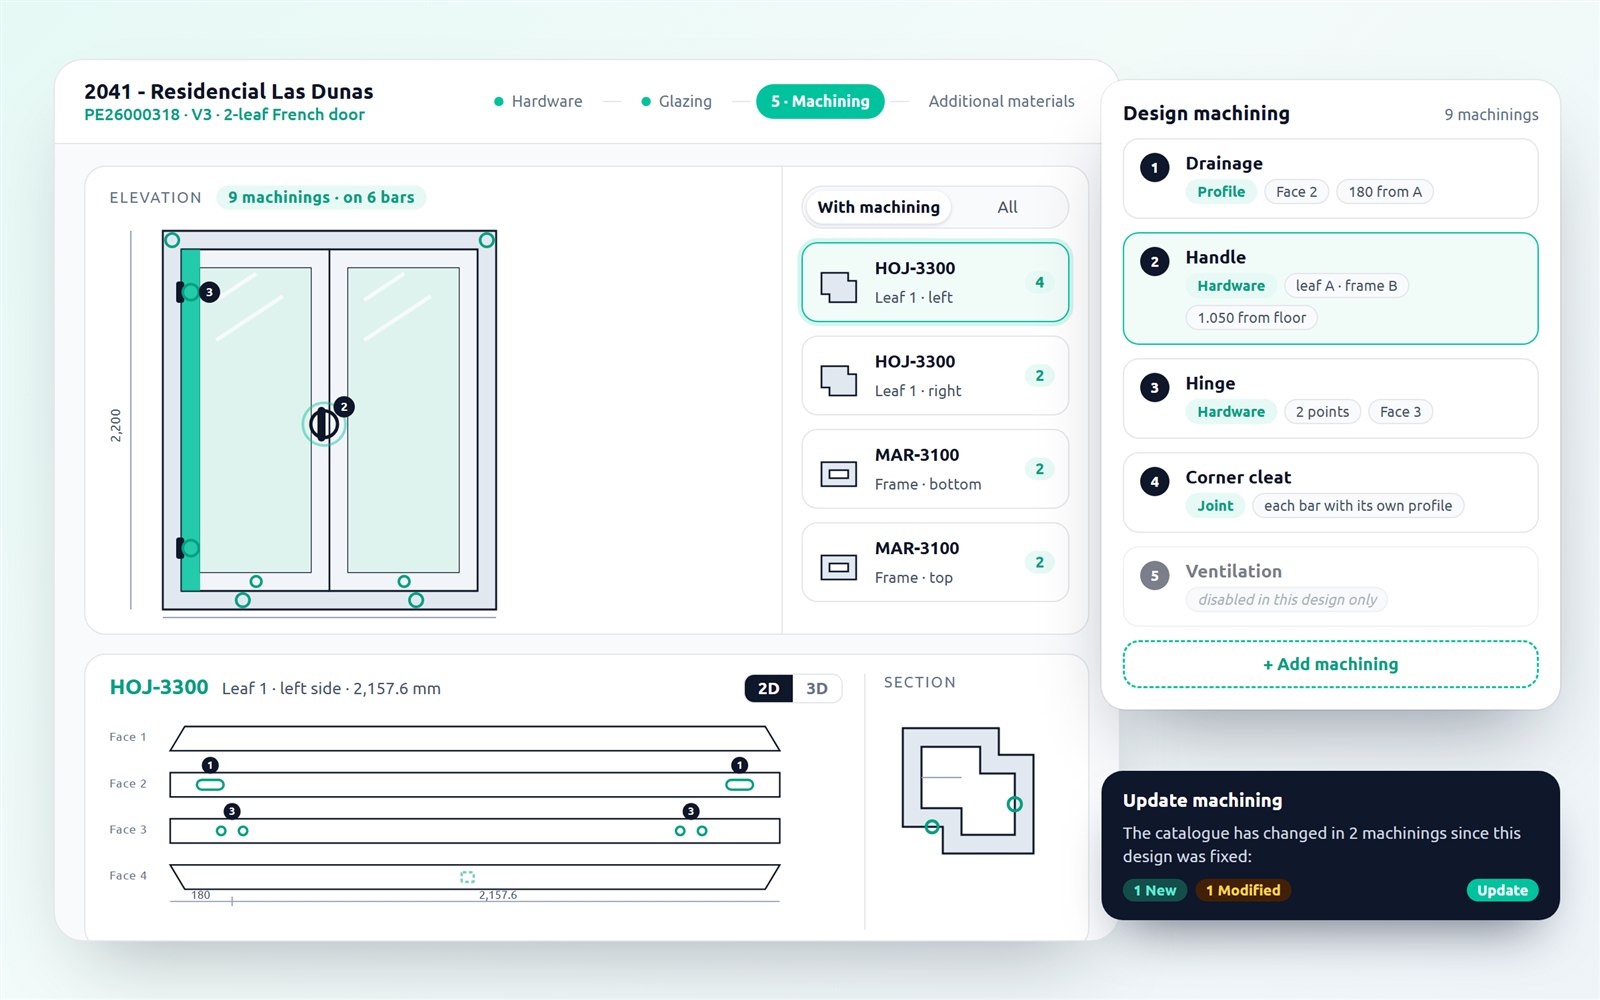The width and height of the screenshot is (1600, 1000).
Task: Select the MAR-3100 Frame · bottom bar
Action: pyautogui.click(x=935, y=469)
